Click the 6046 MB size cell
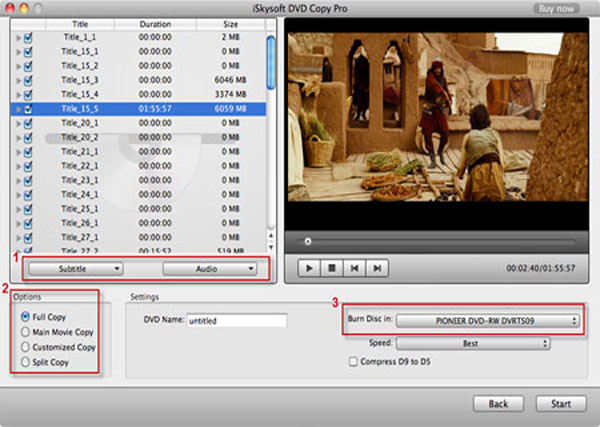 (230, 80)
